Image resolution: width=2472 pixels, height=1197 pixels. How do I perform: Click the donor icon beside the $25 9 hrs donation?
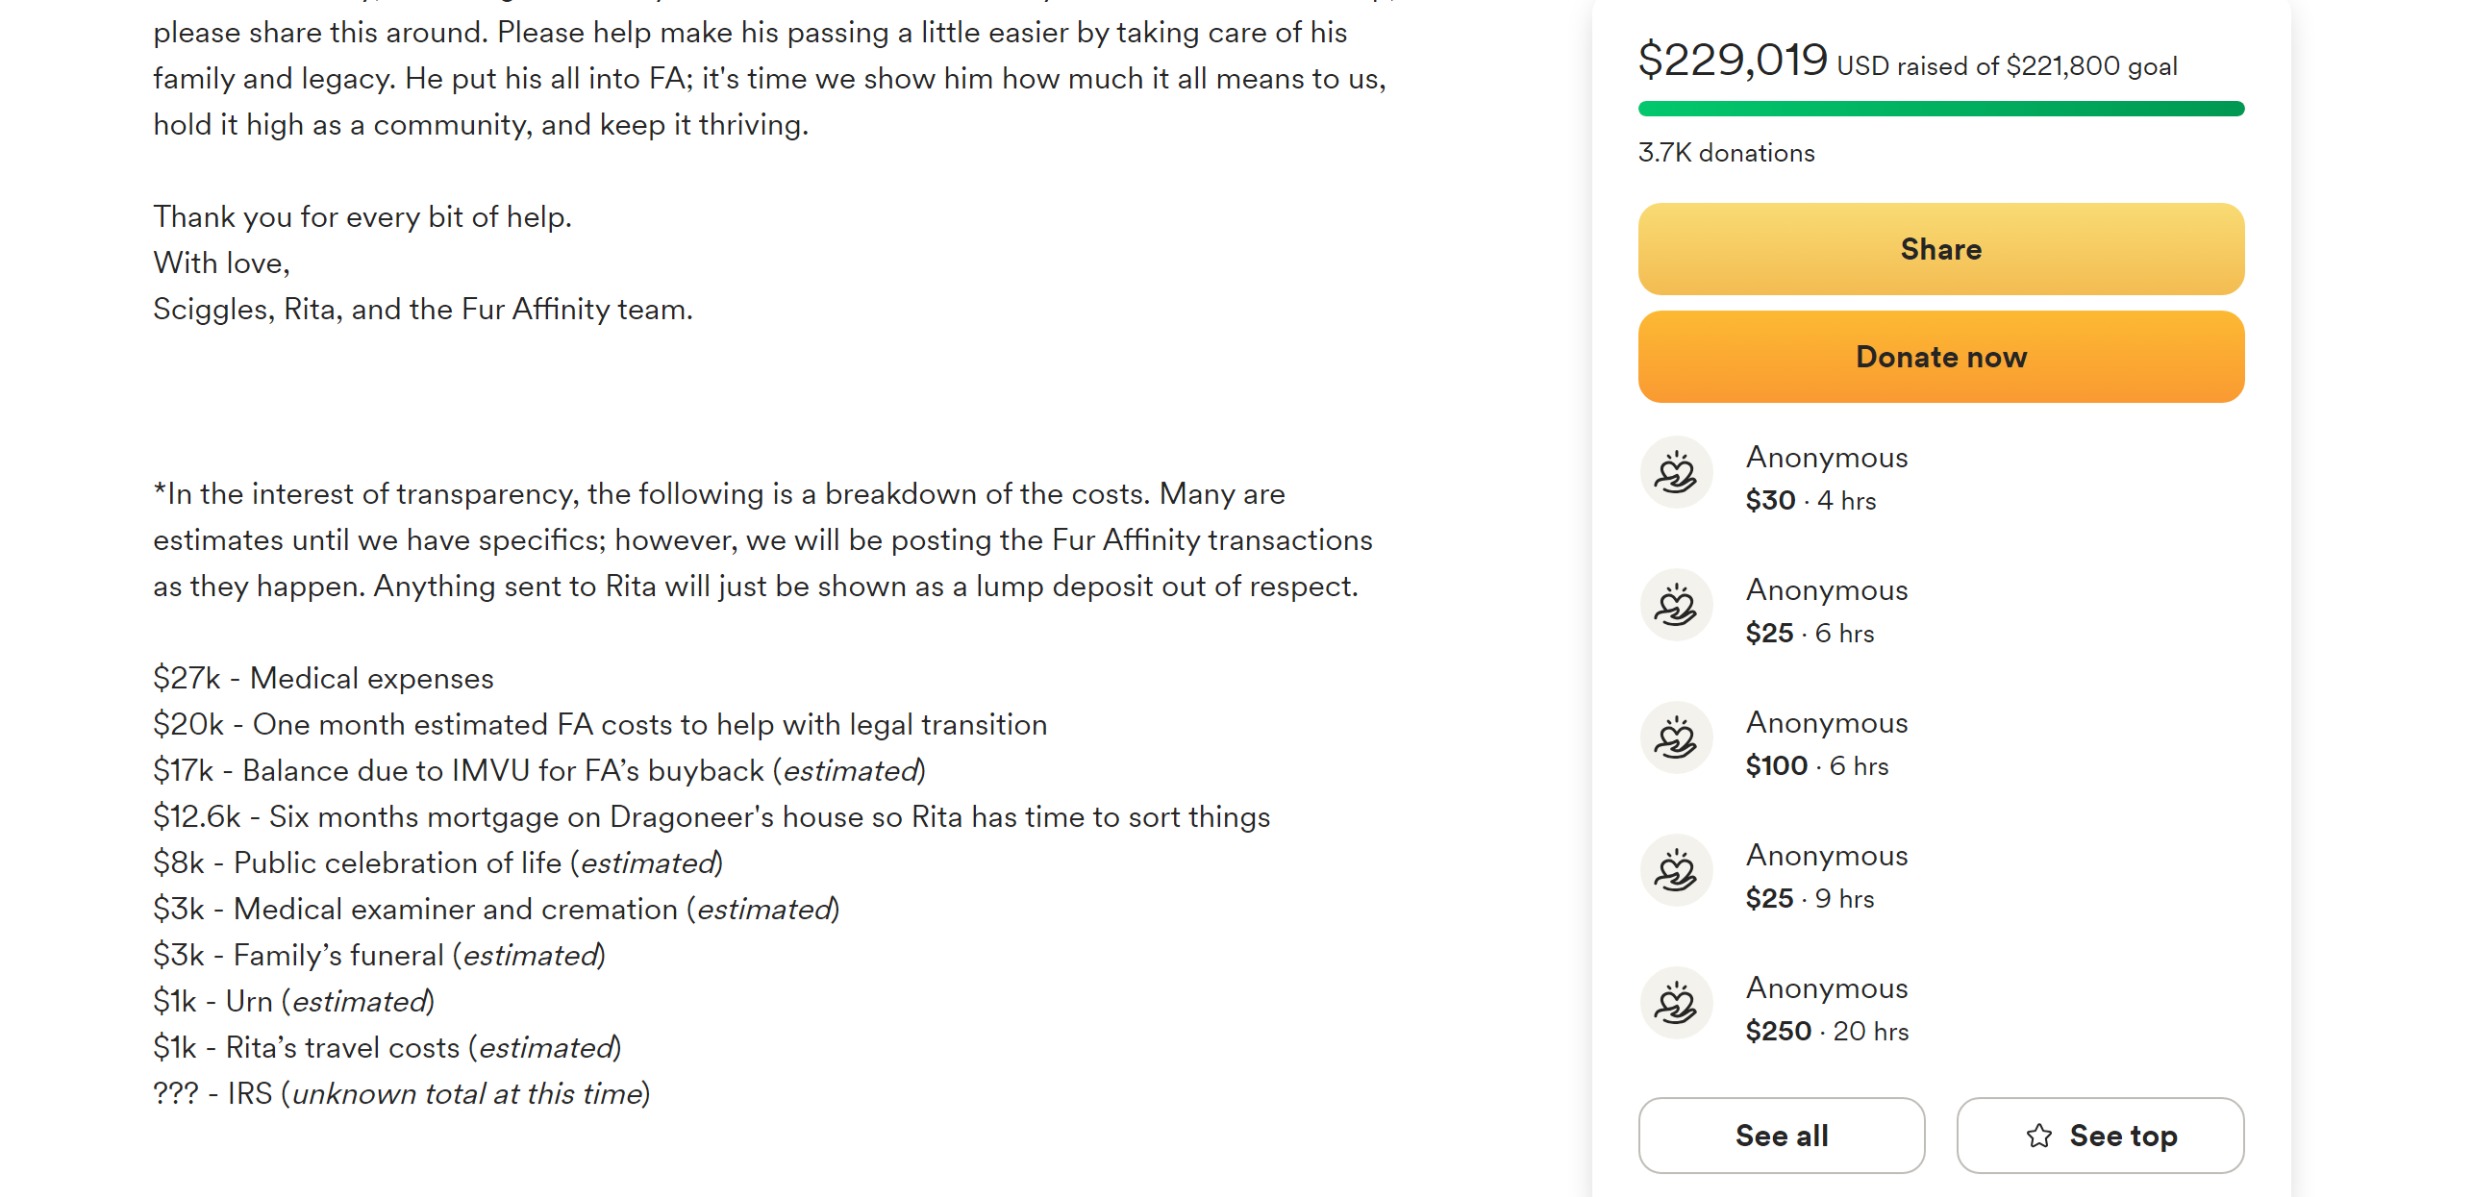1676,870
